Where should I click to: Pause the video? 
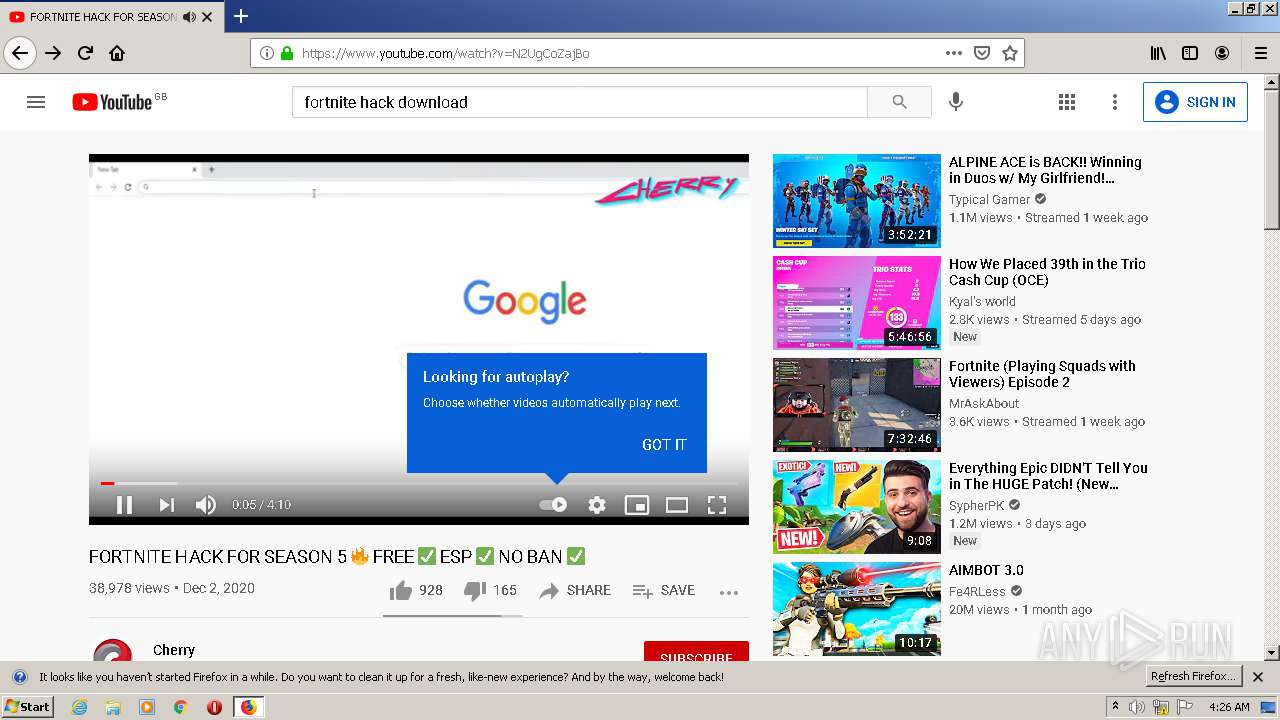125,505
